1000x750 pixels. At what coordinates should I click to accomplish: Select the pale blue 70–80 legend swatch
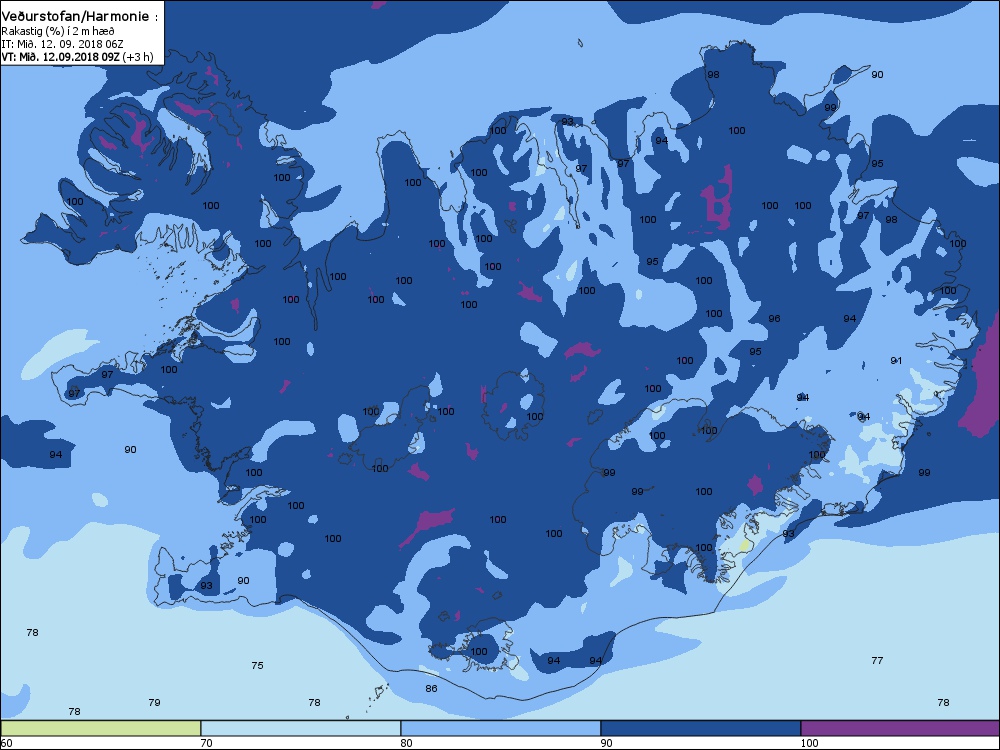coord(300,728)
